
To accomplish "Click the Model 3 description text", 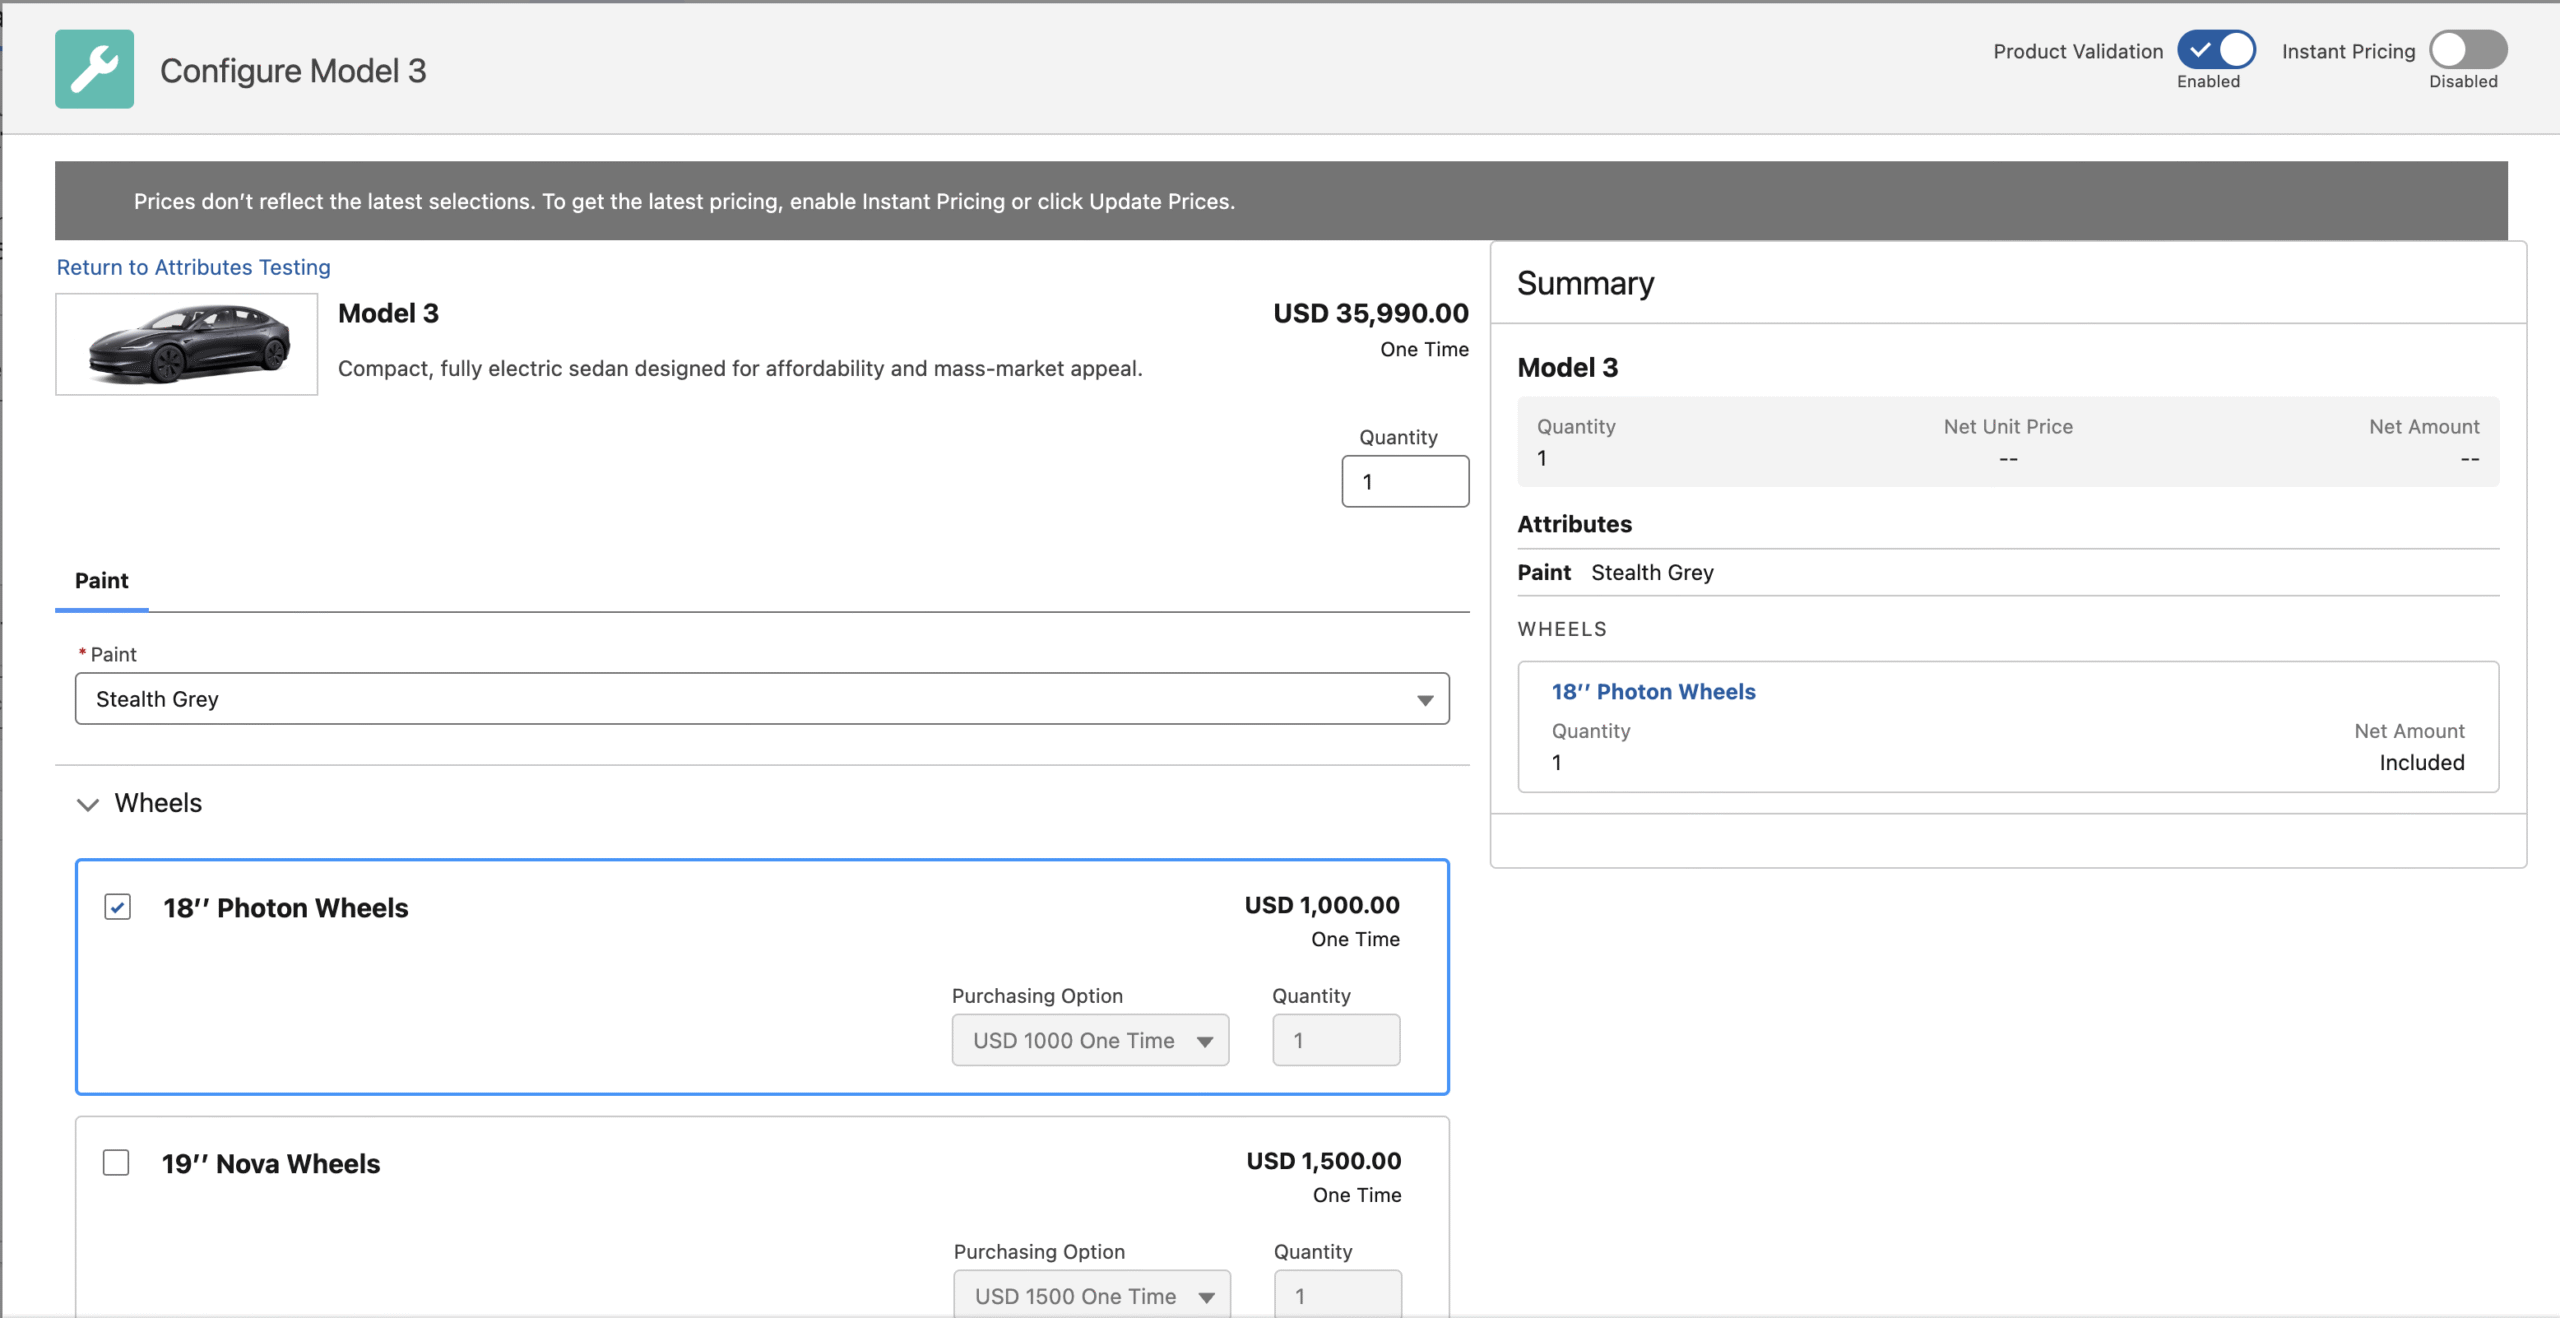I will click(740, 369).
